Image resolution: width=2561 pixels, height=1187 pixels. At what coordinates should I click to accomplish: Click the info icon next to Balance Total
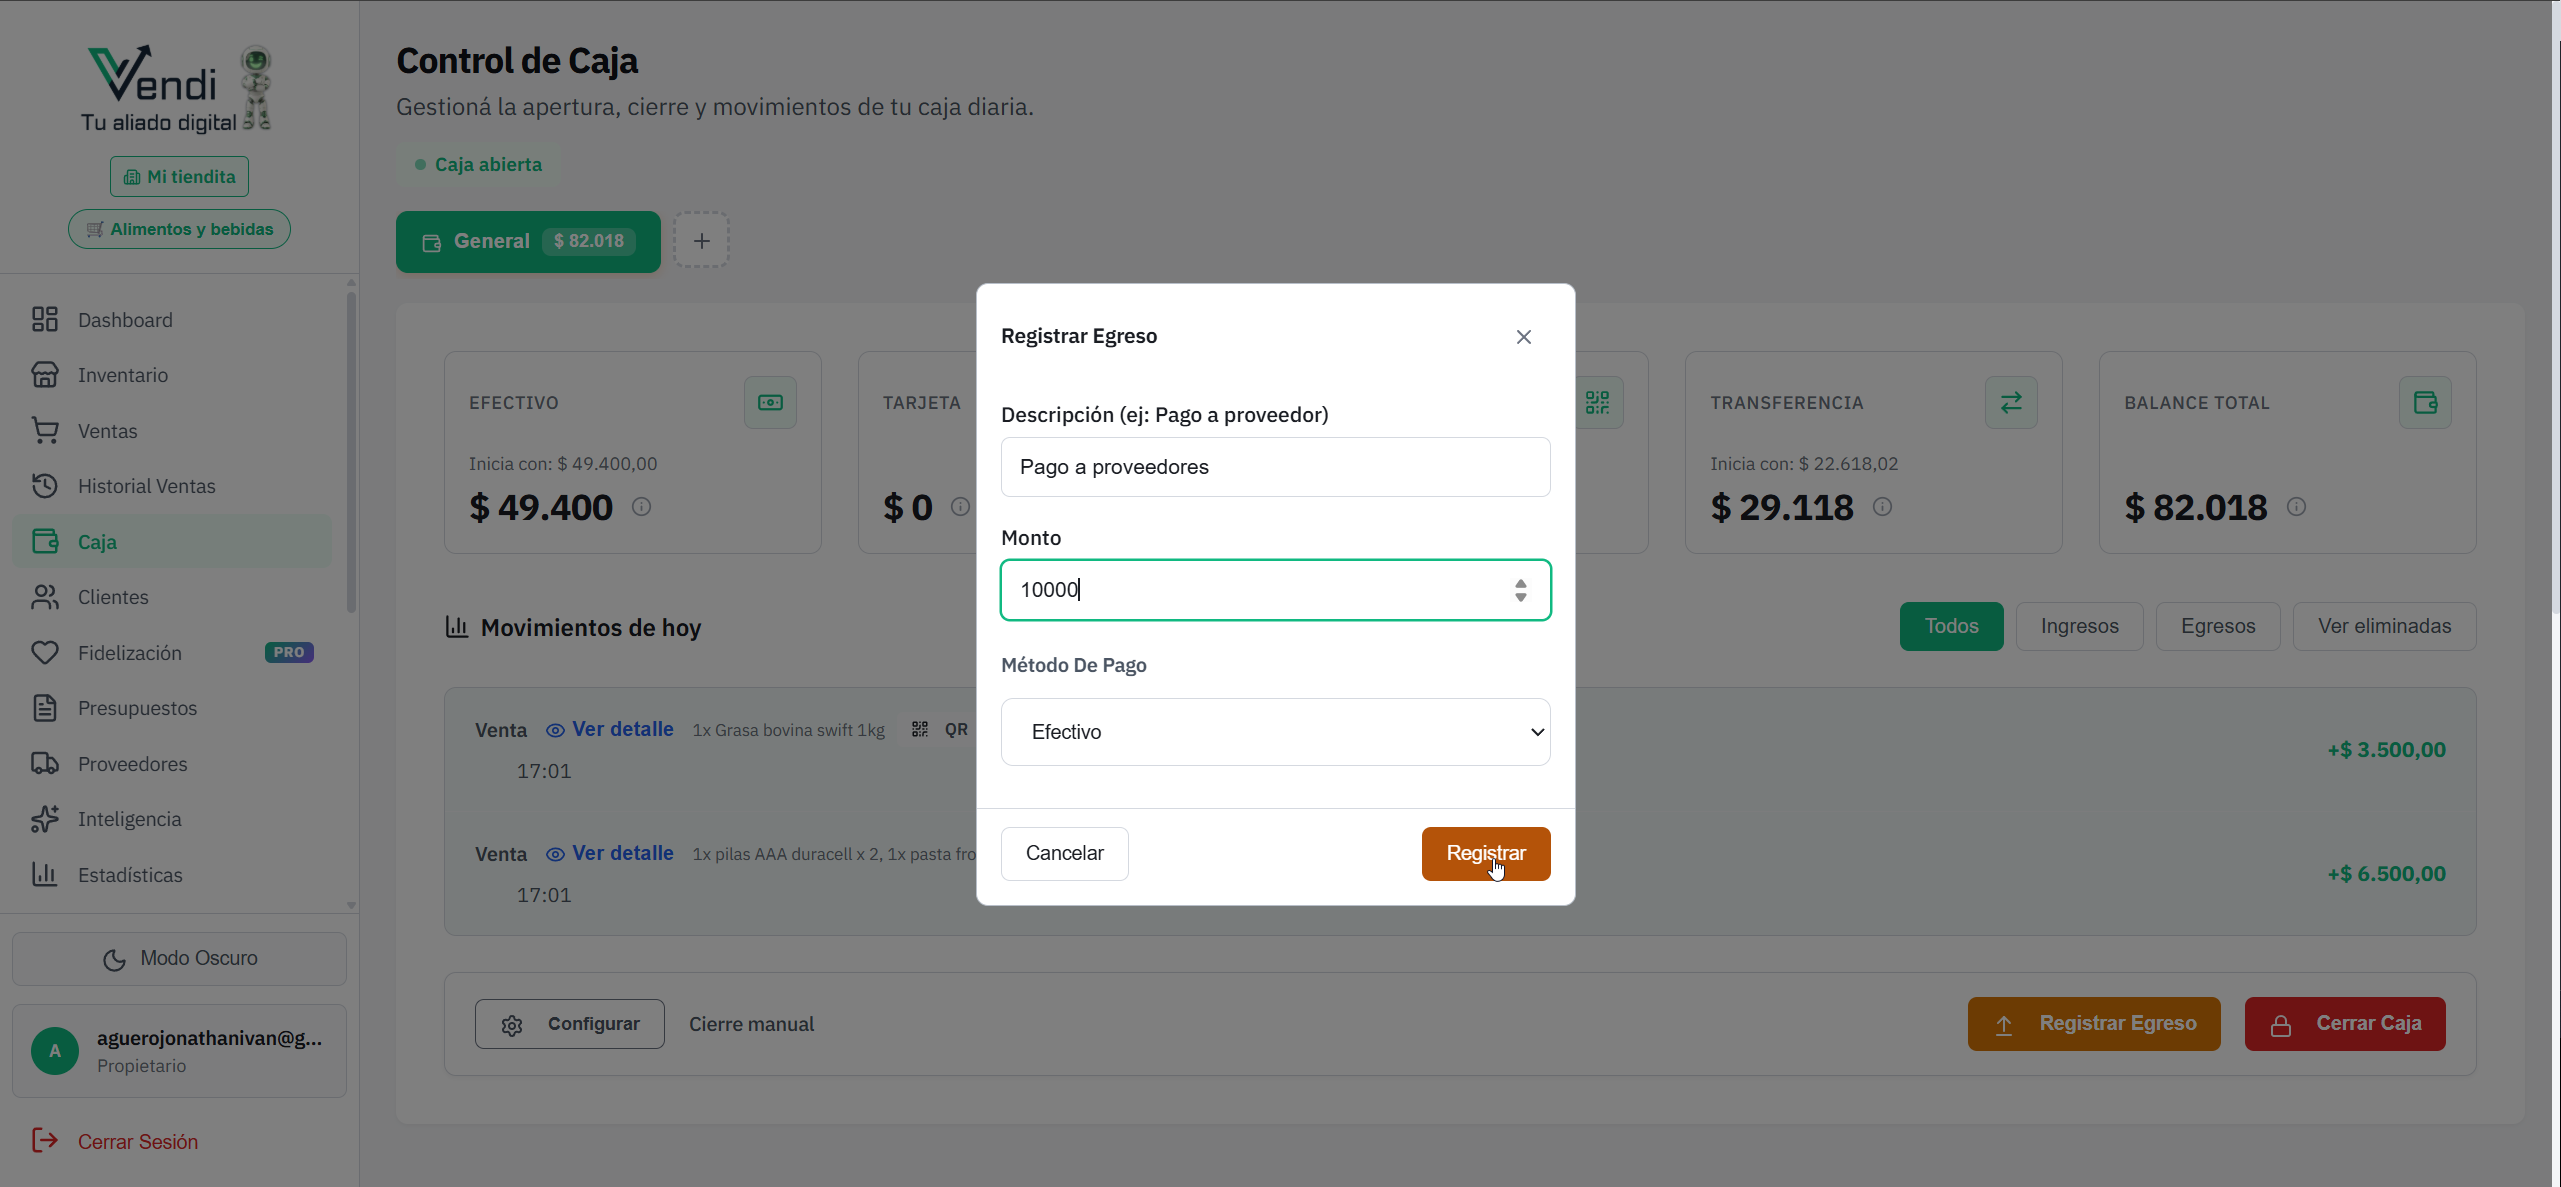[2296, 507]
